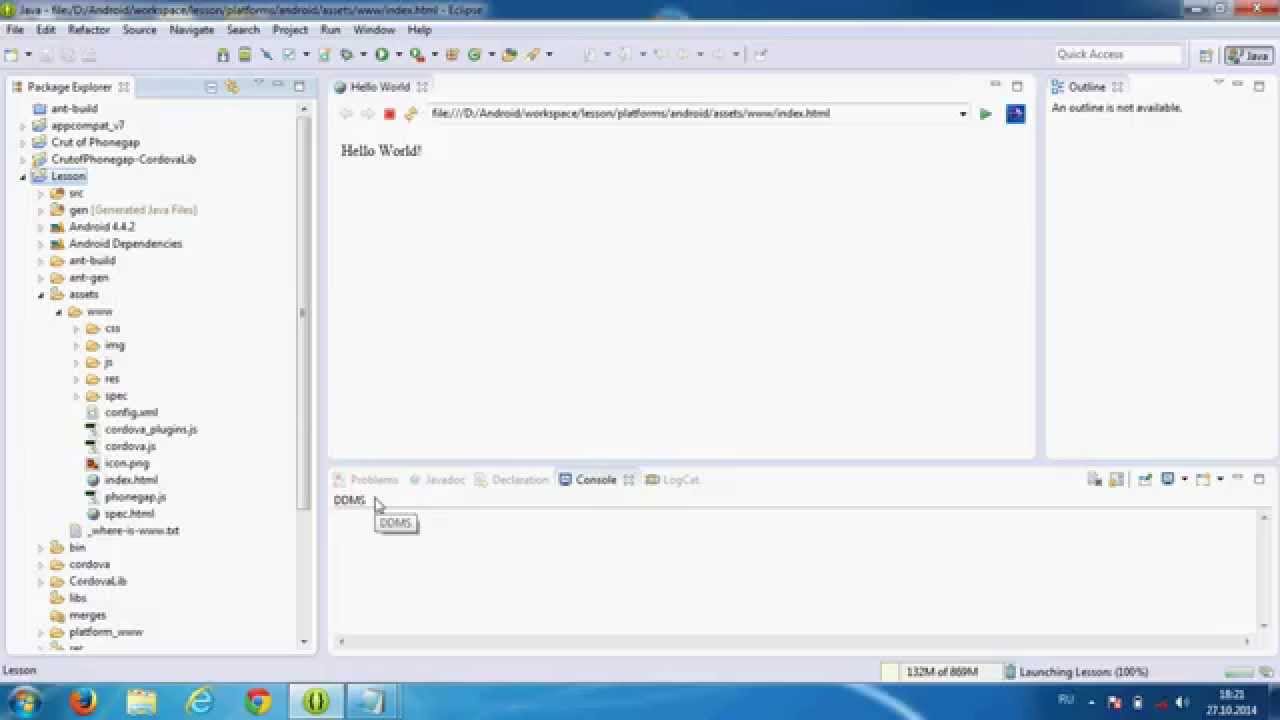This screenshot has width=1280, height=720.
Task: Click the blue browser icon beside Go
Action: 1015,114
